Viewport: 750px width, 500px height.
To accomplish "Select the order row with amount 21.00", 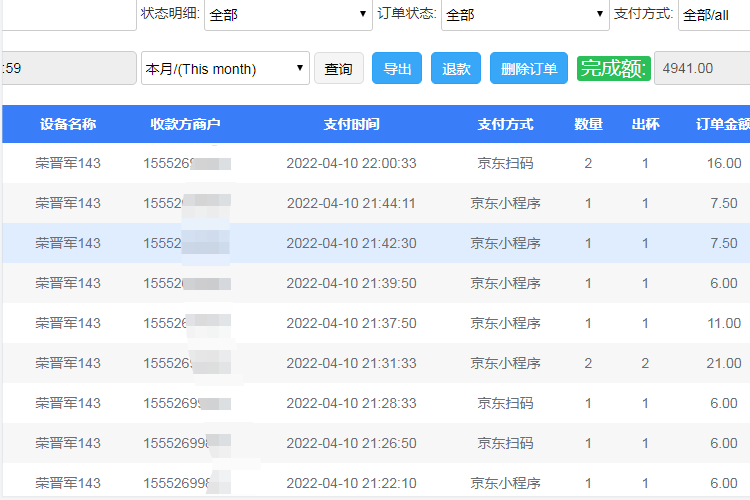I will point(351,363).
